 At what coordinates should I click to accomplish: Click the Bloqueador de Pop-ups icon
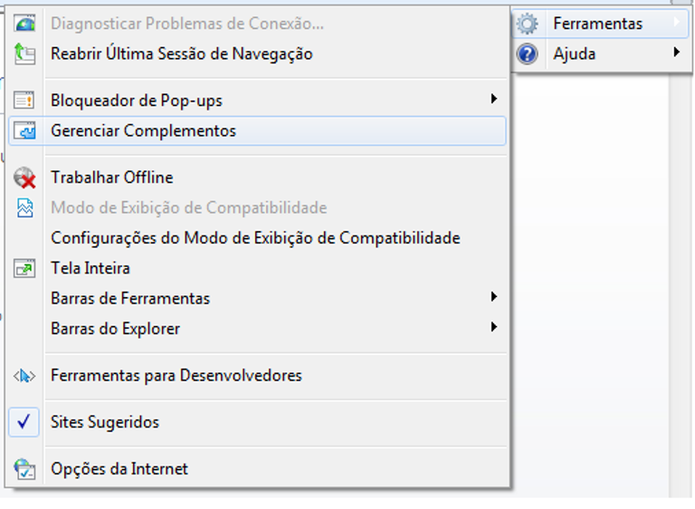[x=24, y=100]
